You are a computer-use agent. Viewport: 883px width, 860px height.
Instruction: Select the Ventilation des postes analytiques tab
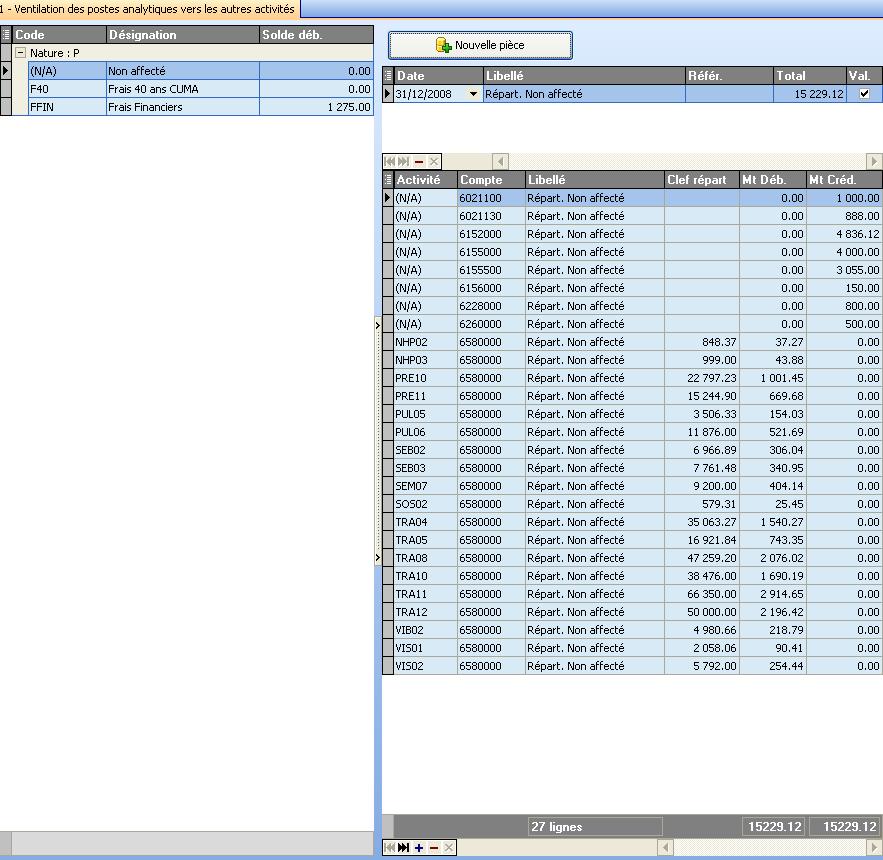tap(150, 8)
